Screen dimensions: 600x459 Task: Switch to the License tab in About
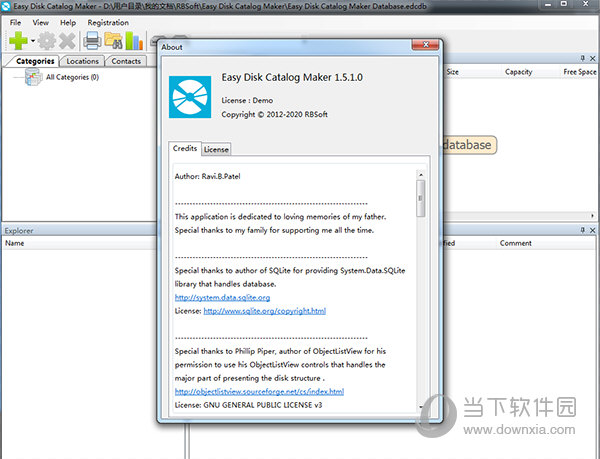click(216, 149)
